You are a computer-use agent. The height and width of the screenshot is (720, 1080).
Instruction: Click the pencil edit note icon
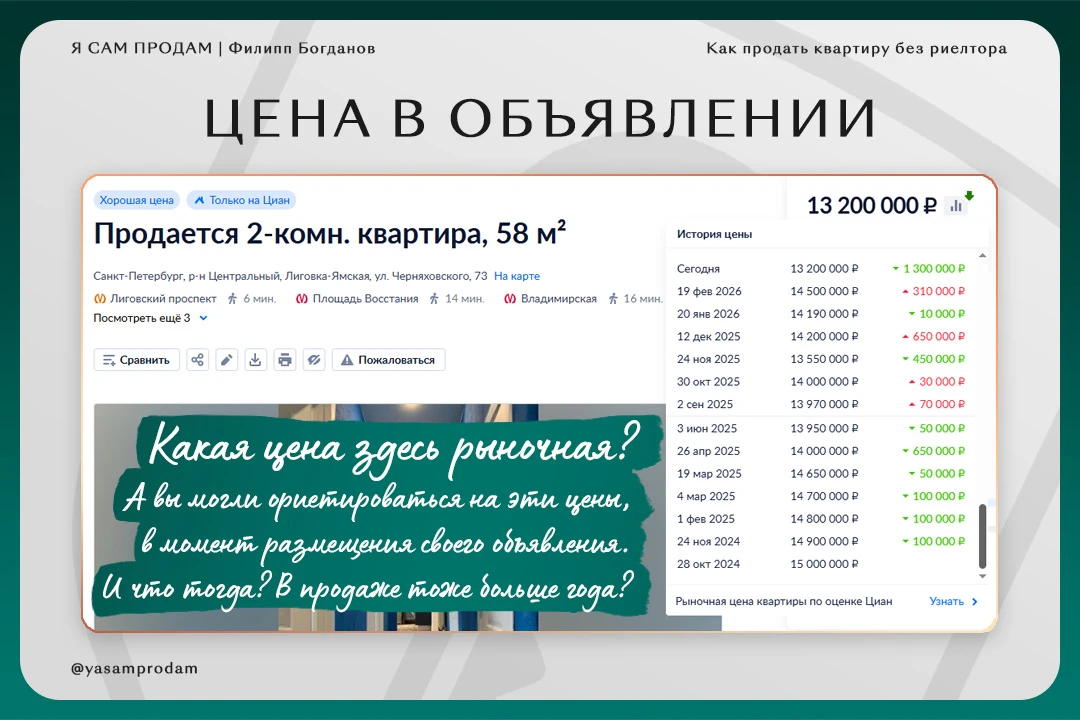tap(227, 360)
